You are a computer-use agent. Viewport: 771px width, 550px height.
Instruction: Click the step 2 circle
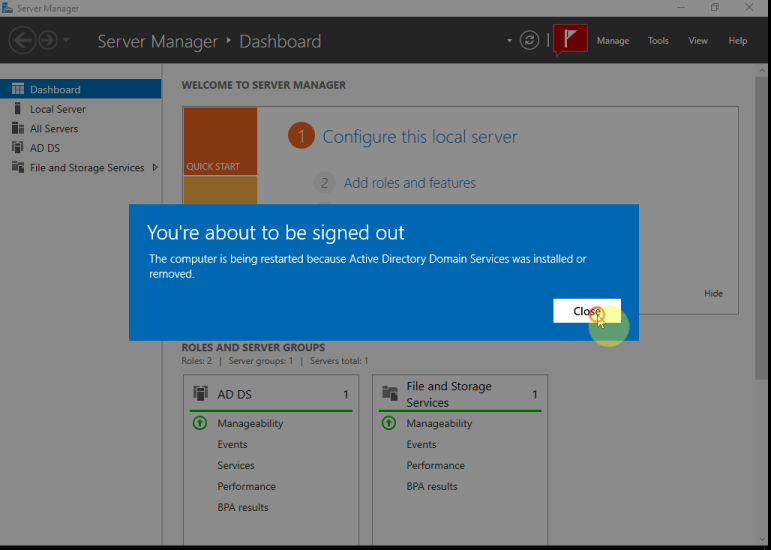click(324, 183)
